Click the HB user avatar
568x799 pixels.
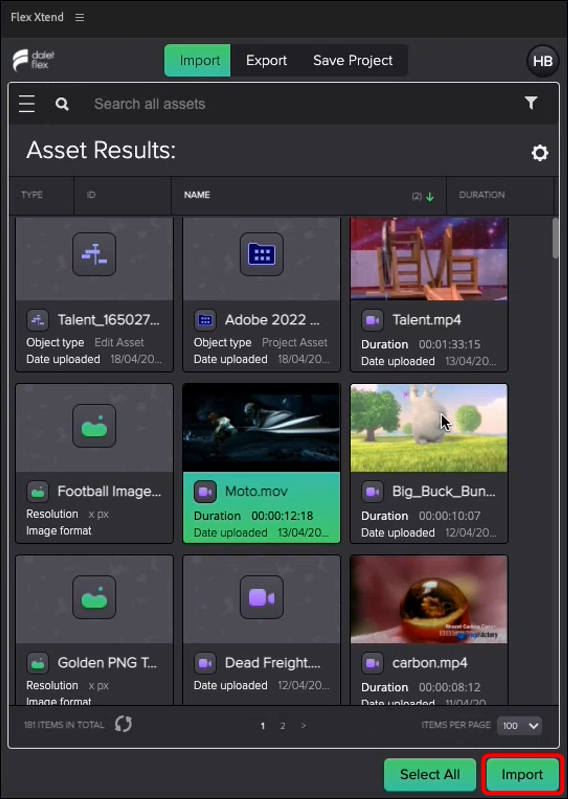pos(543,61)
